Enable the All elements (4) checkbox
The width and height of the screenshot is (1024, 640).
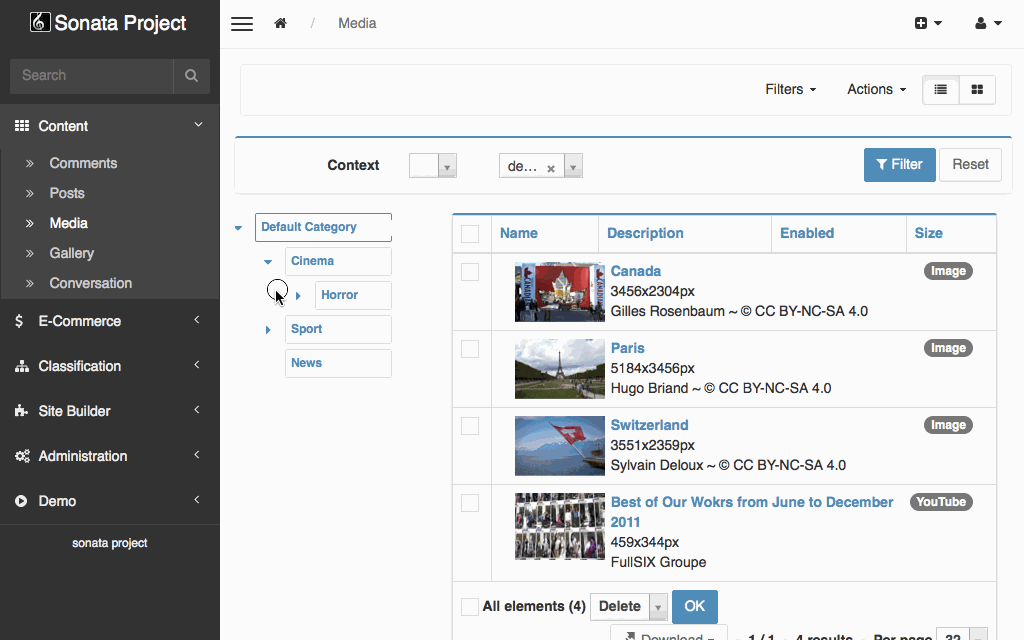point(470,607)
